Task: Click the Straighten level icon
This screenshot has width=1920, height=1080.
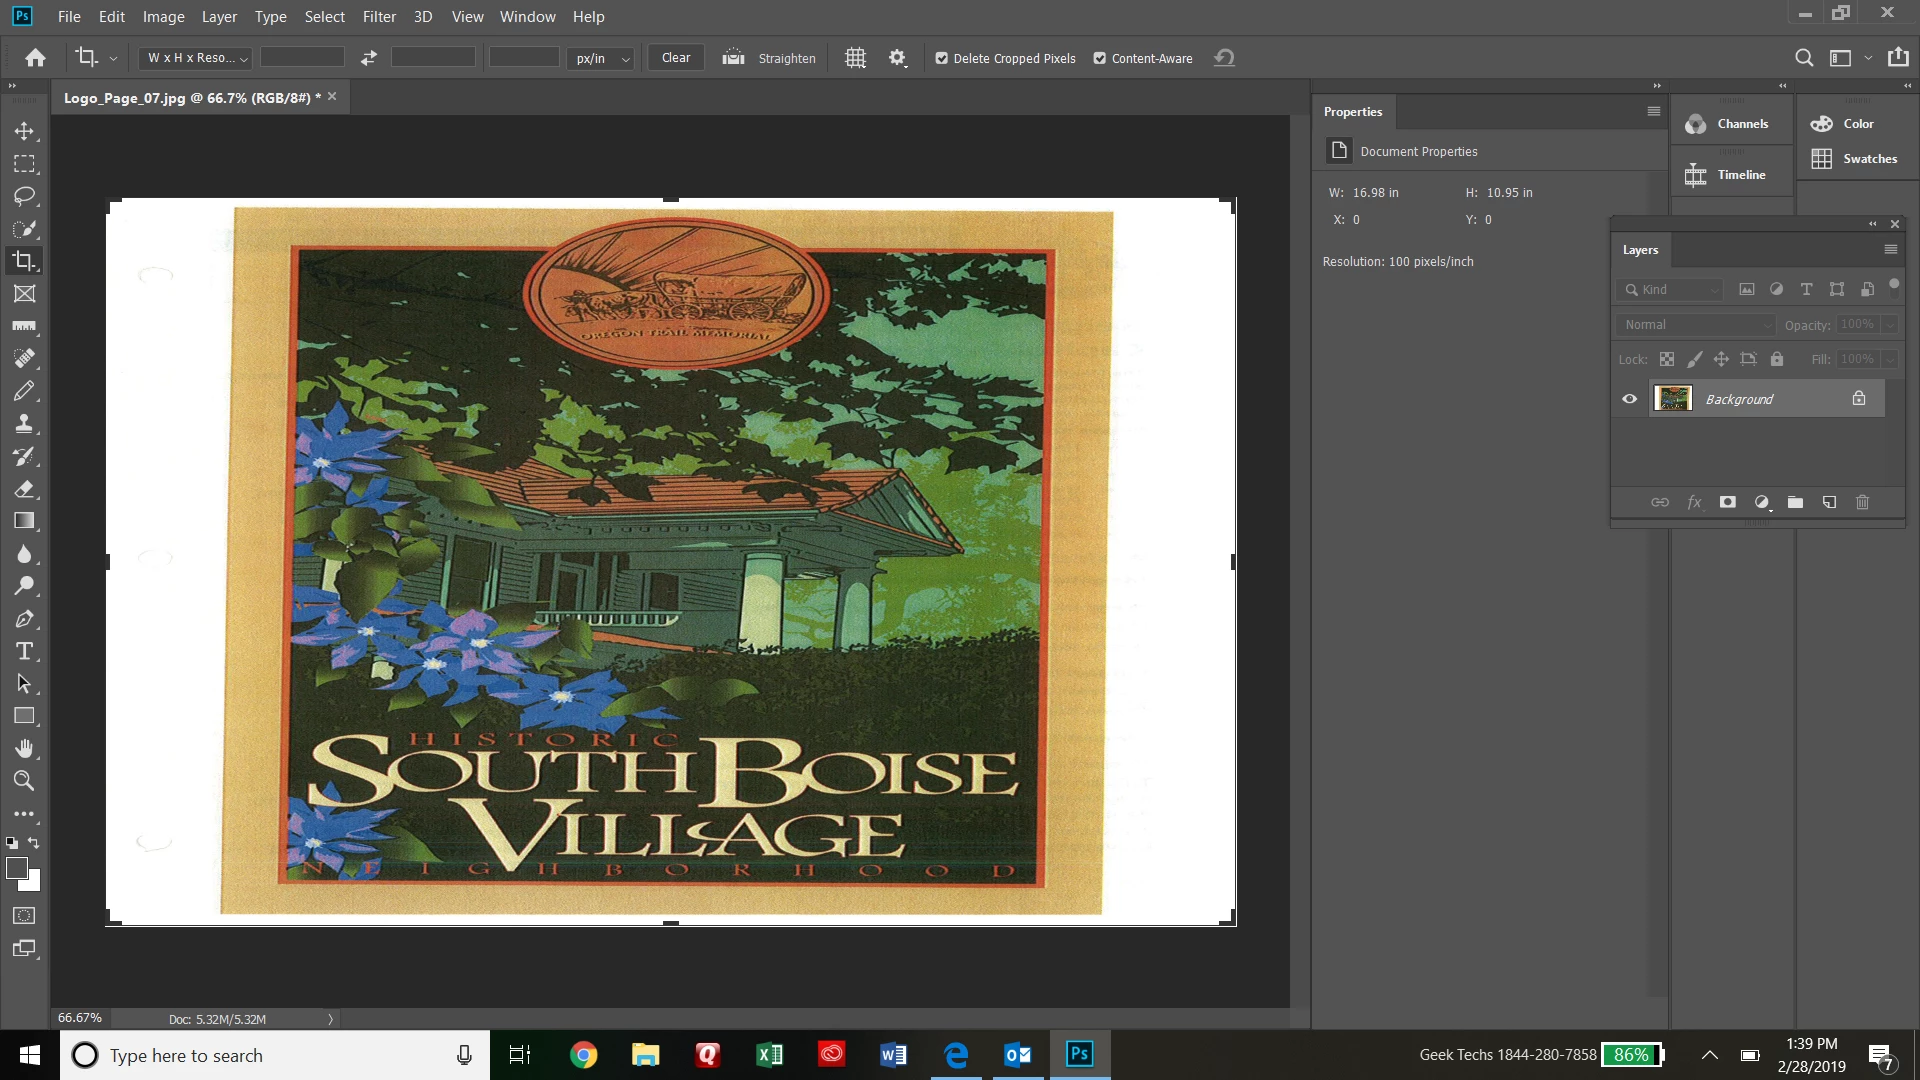Action: click(x=734, y=58)
